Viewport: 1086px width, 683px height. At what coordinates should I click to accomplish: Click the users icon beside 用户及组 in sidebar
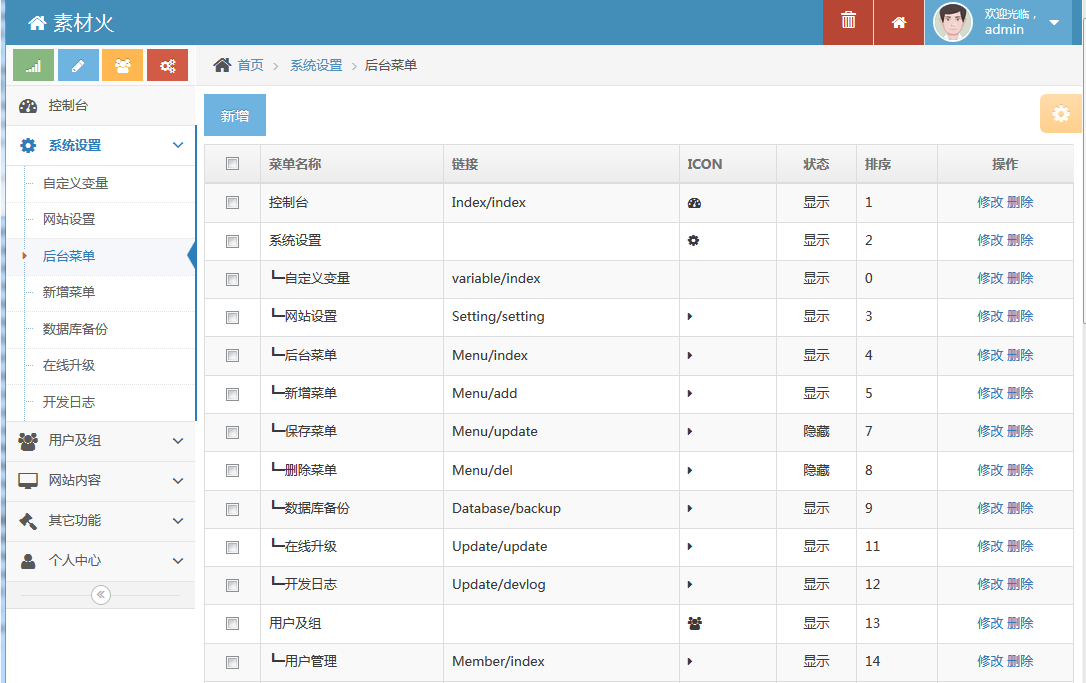click(28, 441)
